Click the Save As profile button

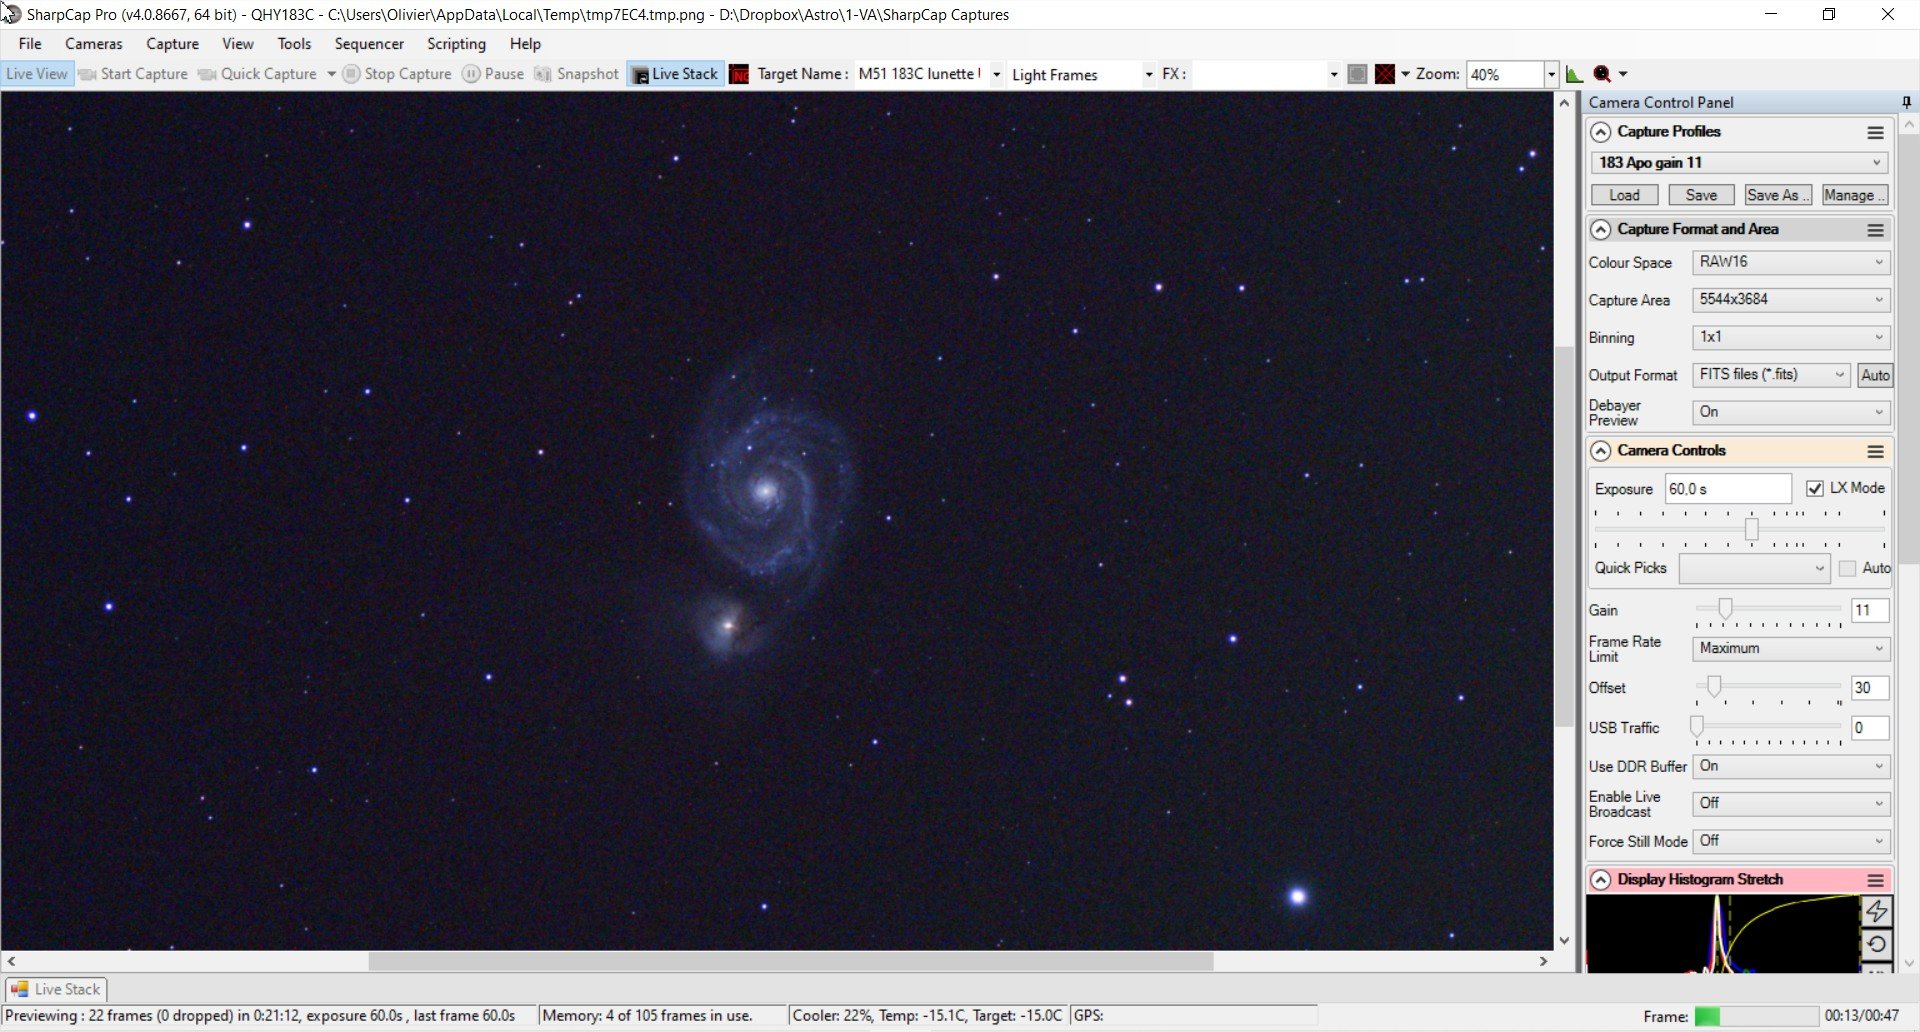(x=1778, y=195)
